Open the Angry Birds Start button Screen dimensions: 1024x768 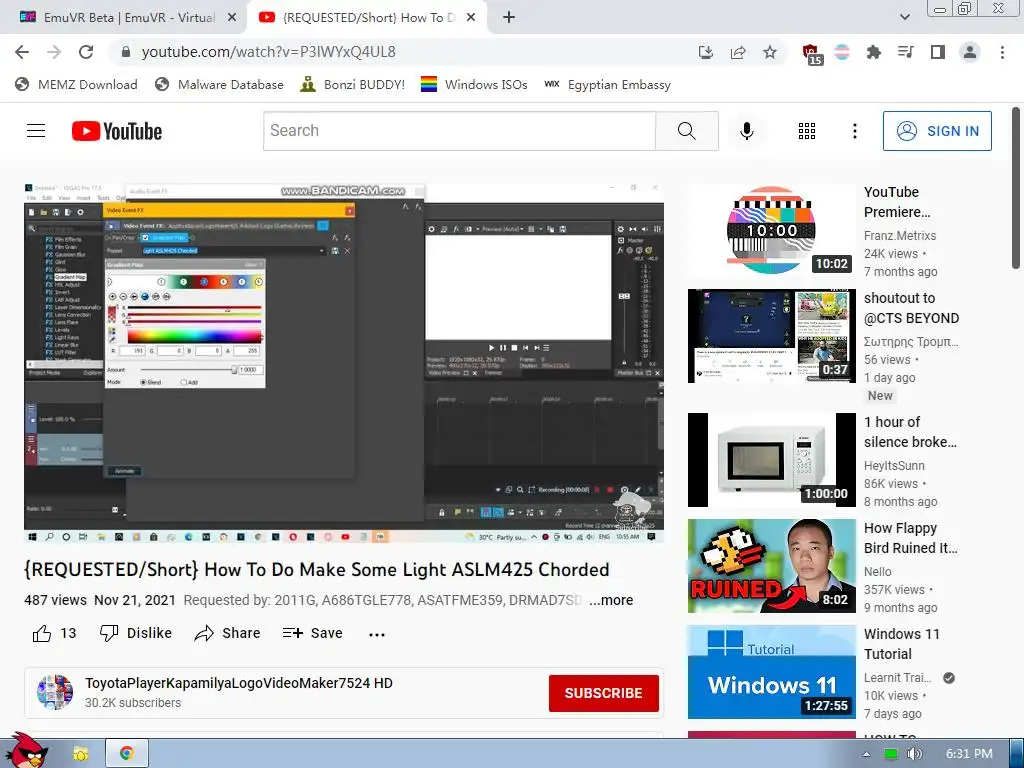click(26, 750)
